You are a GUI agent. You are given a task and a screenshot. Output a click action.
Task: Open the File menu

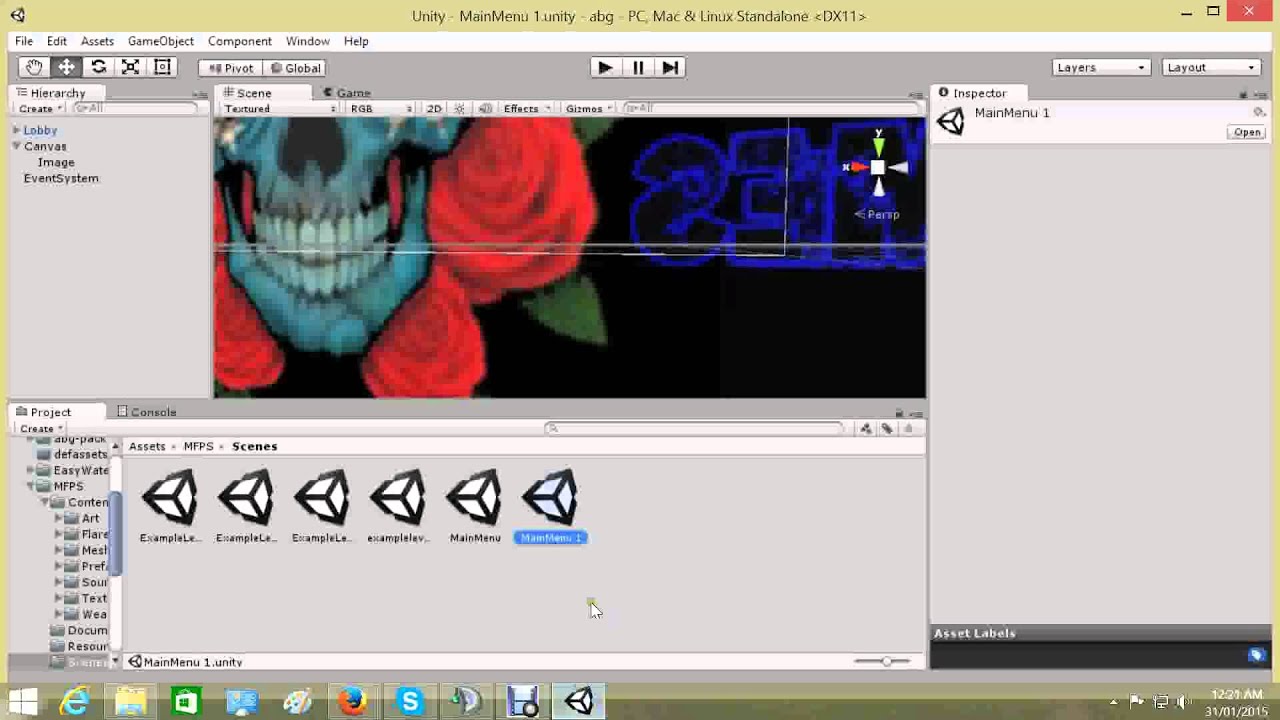(24, 41)
